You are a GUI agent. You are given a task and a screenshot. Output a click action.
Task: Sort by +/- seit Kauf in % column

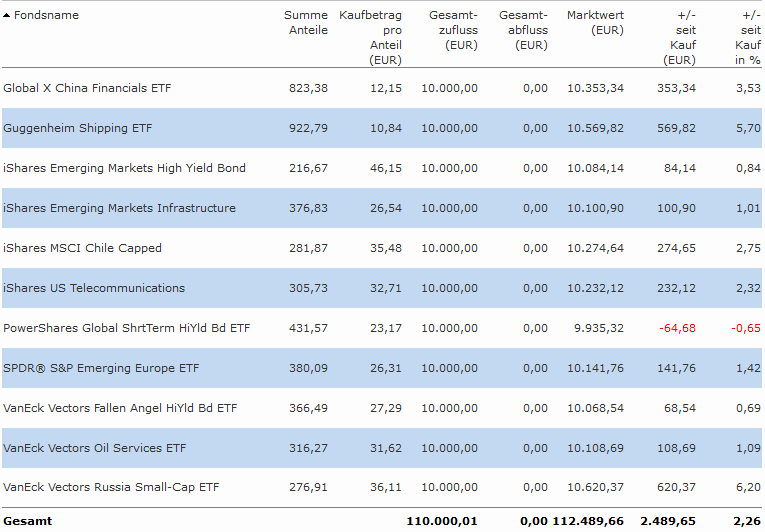point(748,38)
